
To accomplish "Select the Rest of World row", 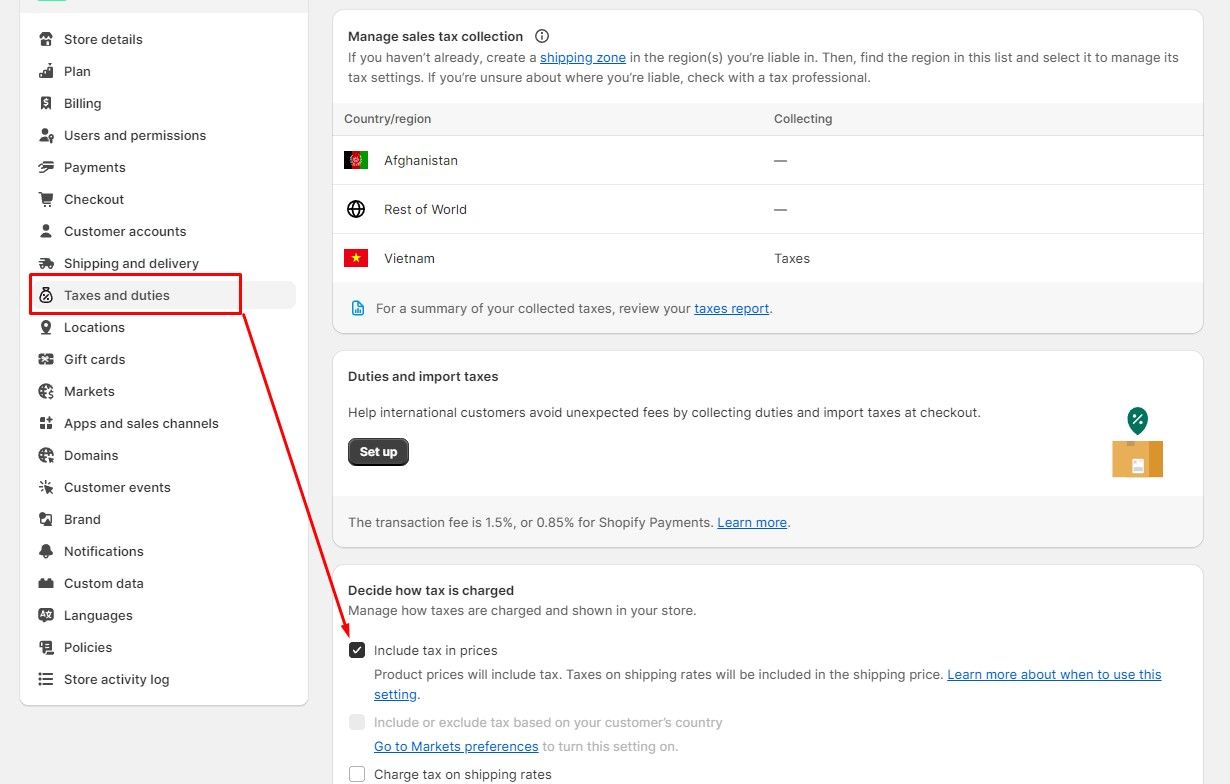I will (767, 209).
